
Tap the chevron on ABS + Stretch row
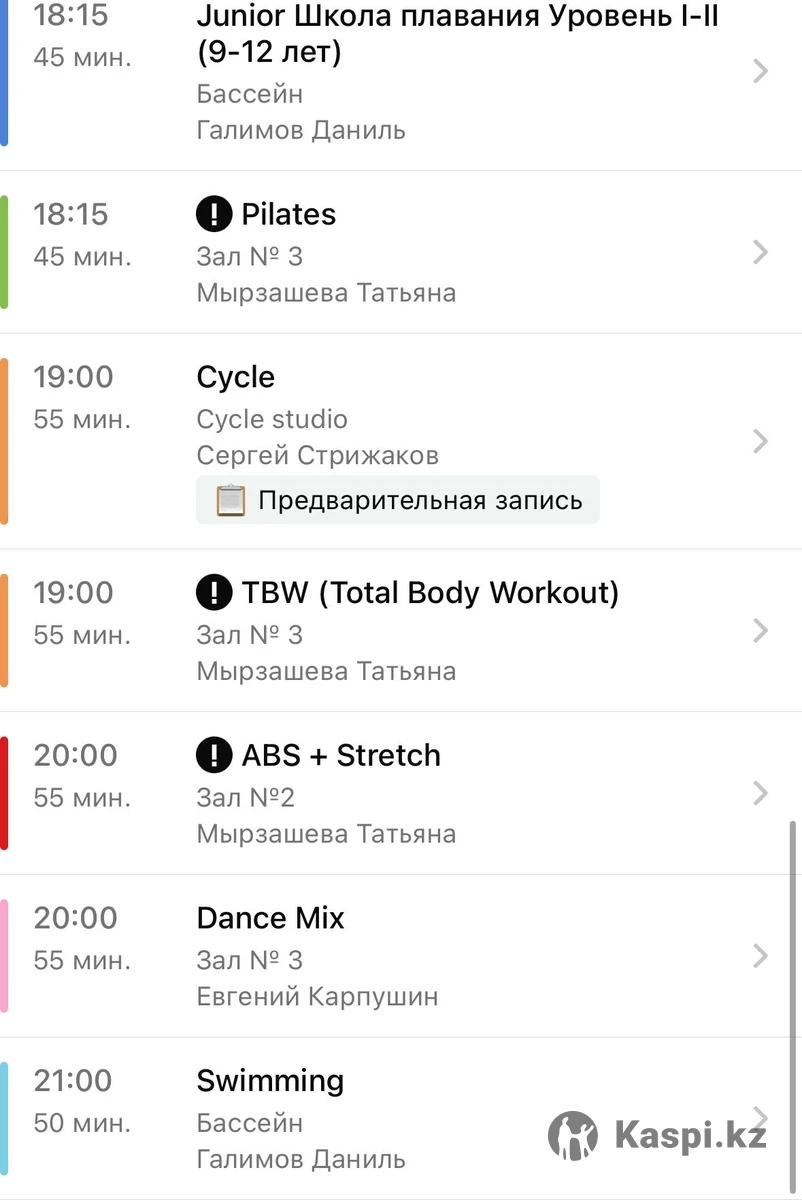coord(760,793)
